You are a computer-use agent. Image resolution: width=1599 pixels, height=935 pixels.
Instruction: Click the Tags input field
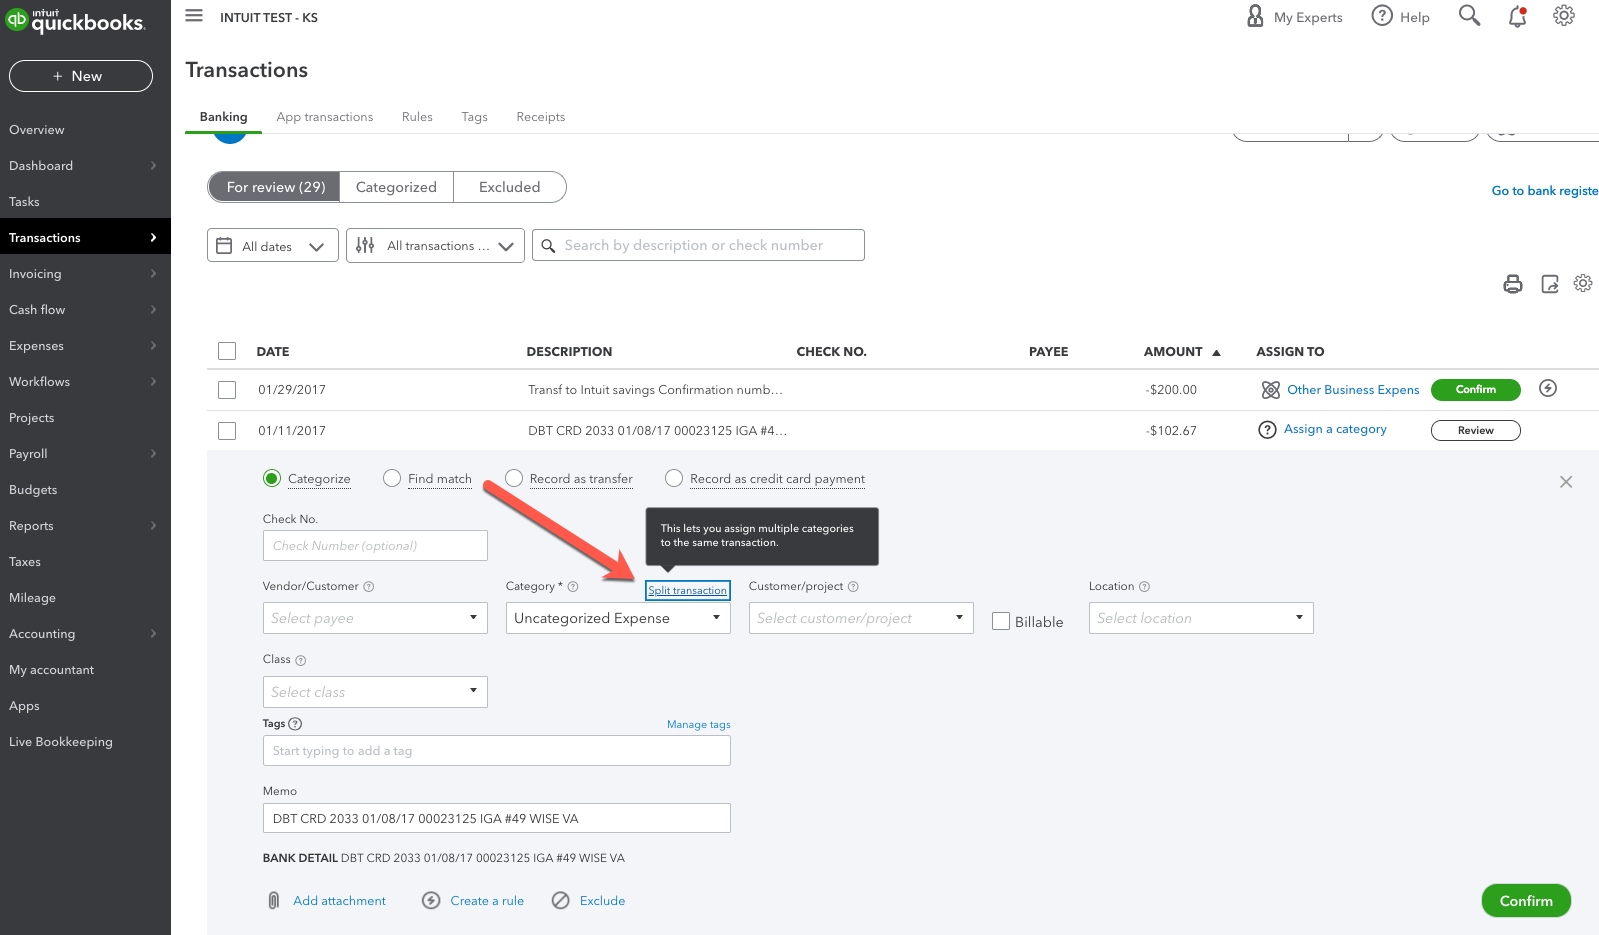pos(497,751)
